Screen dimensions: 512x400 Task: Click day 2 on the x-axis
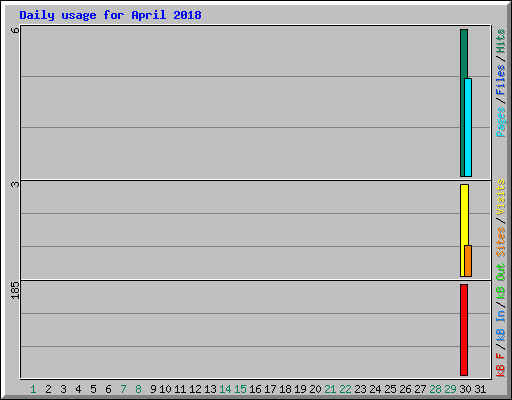48,389
